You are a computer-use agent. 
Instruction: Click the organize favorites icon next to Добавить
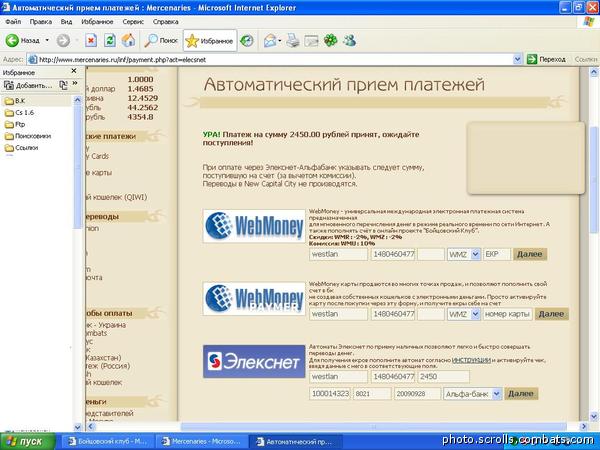pyautogui.click(x=63, y=85)
